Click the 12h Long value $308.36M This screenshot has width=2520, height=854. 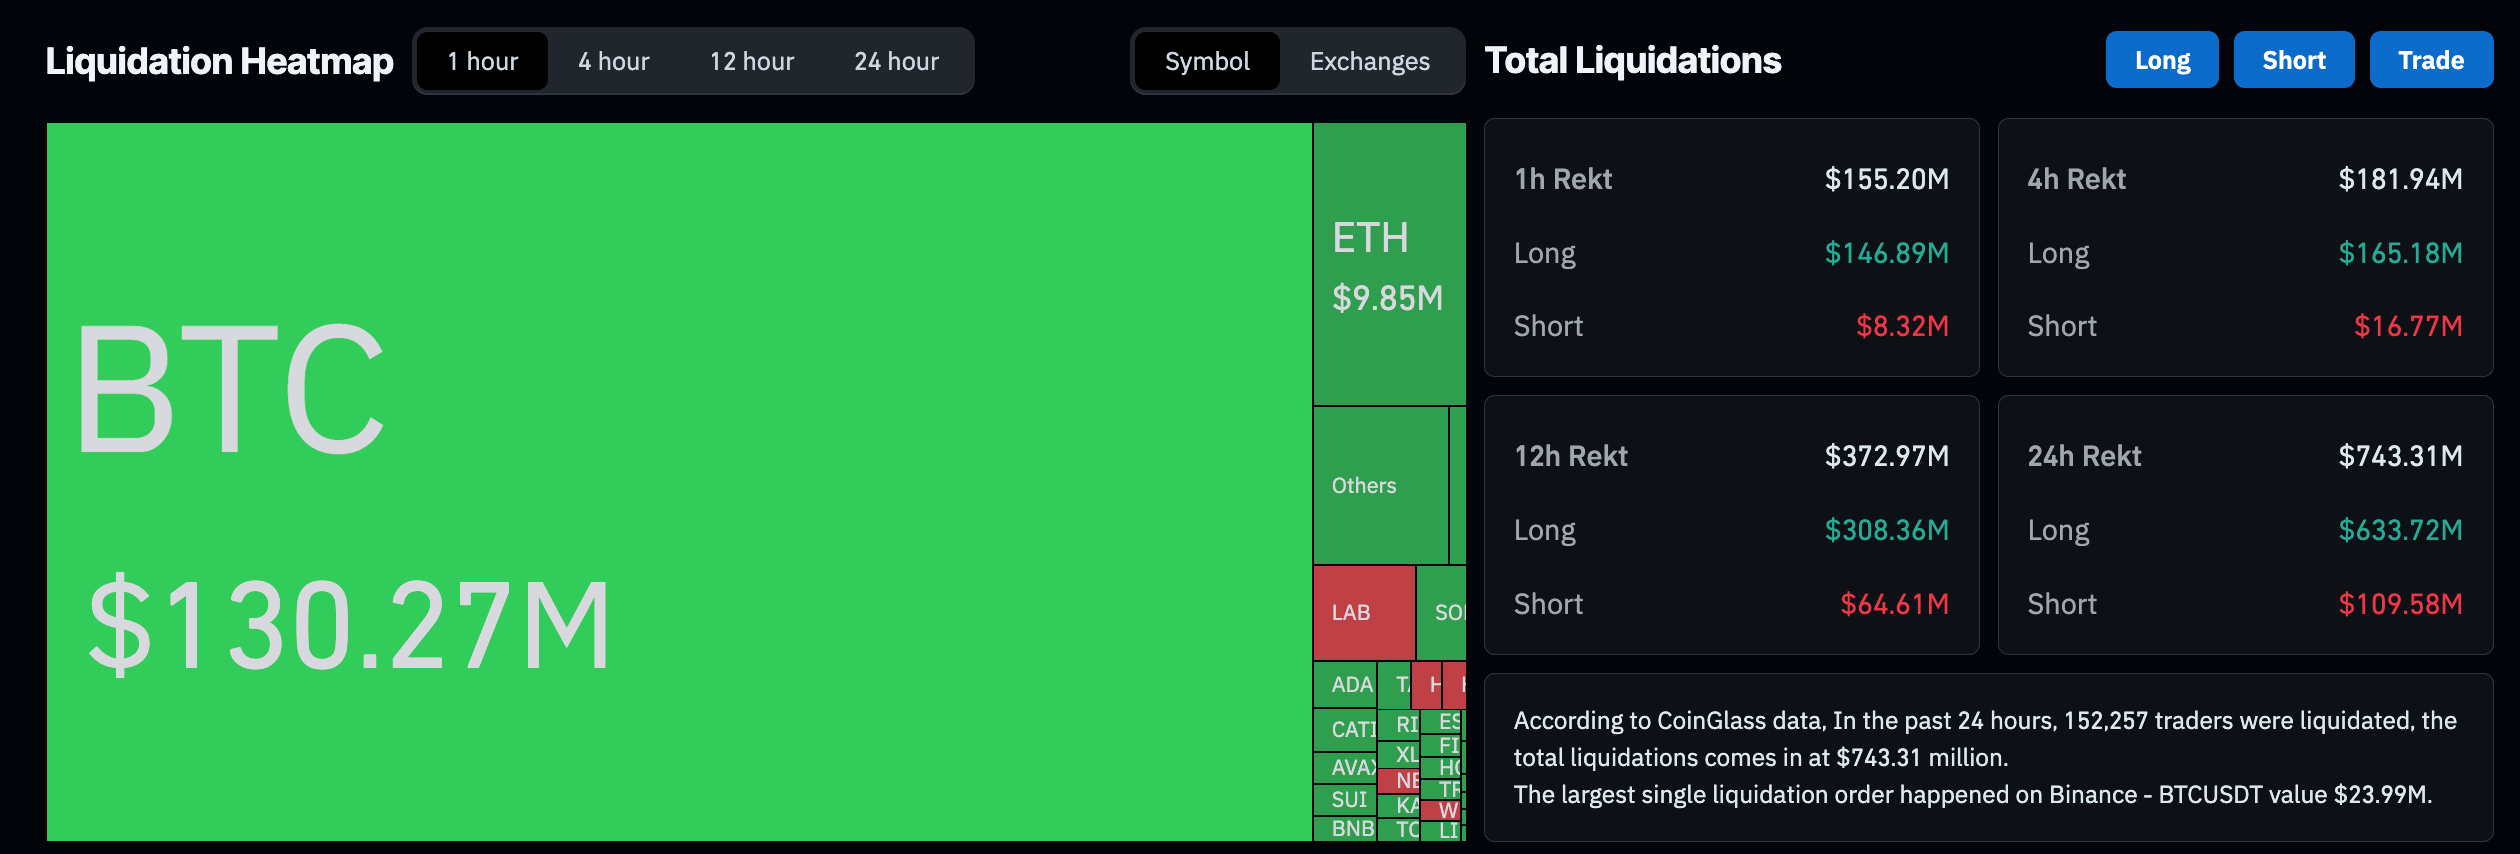click(1886, 530)
